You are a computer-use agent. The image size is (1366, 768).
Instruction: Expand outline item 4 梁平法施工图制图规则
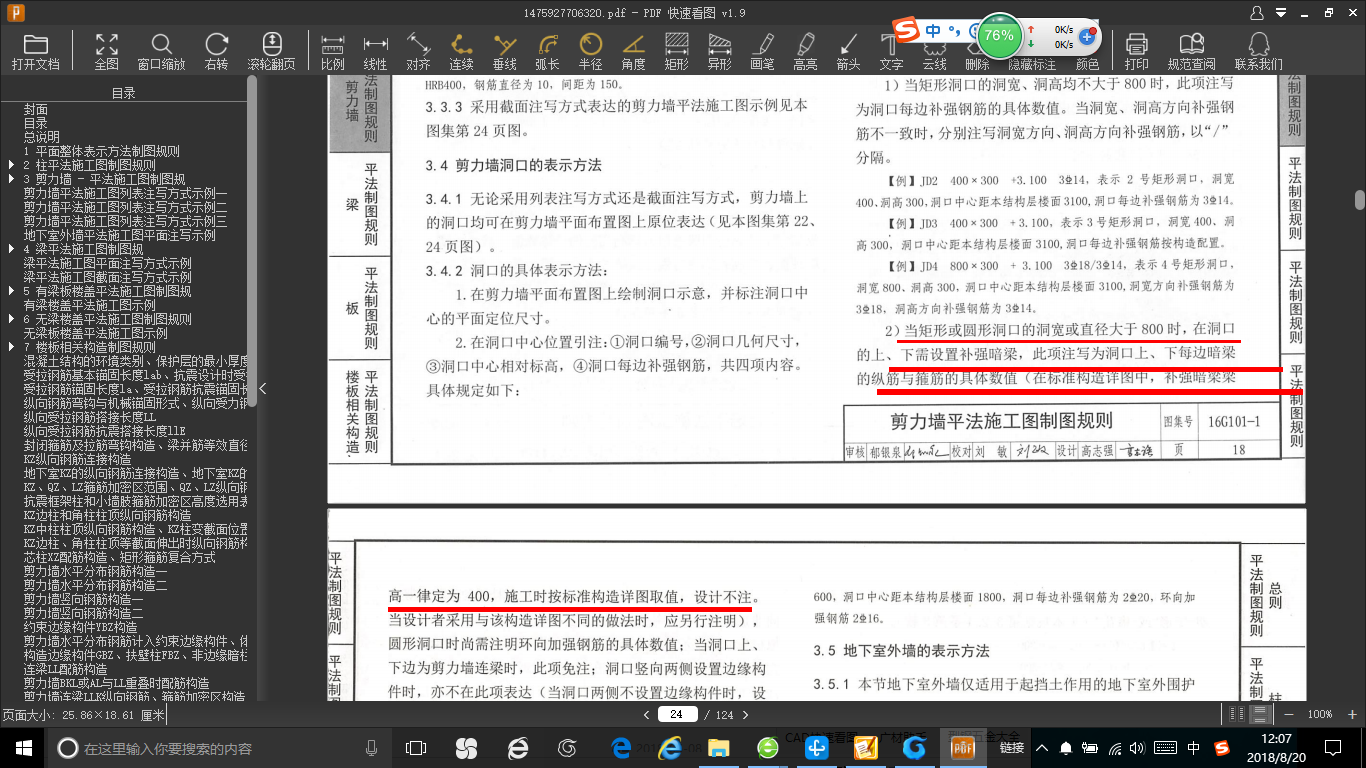coord(11,249)
